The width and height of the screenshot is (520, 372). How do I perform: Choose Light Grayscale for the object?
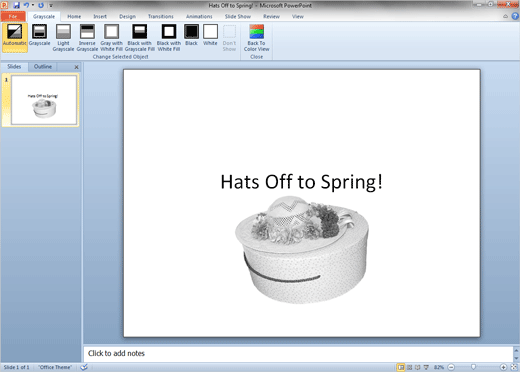(63, 38)
